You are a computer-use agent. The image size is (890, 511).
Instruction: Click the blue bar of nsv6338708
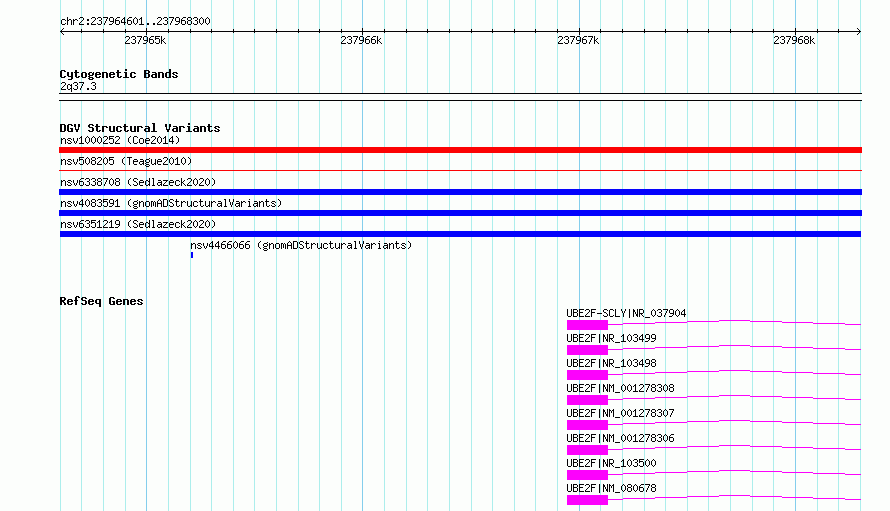tap(460, 192)
